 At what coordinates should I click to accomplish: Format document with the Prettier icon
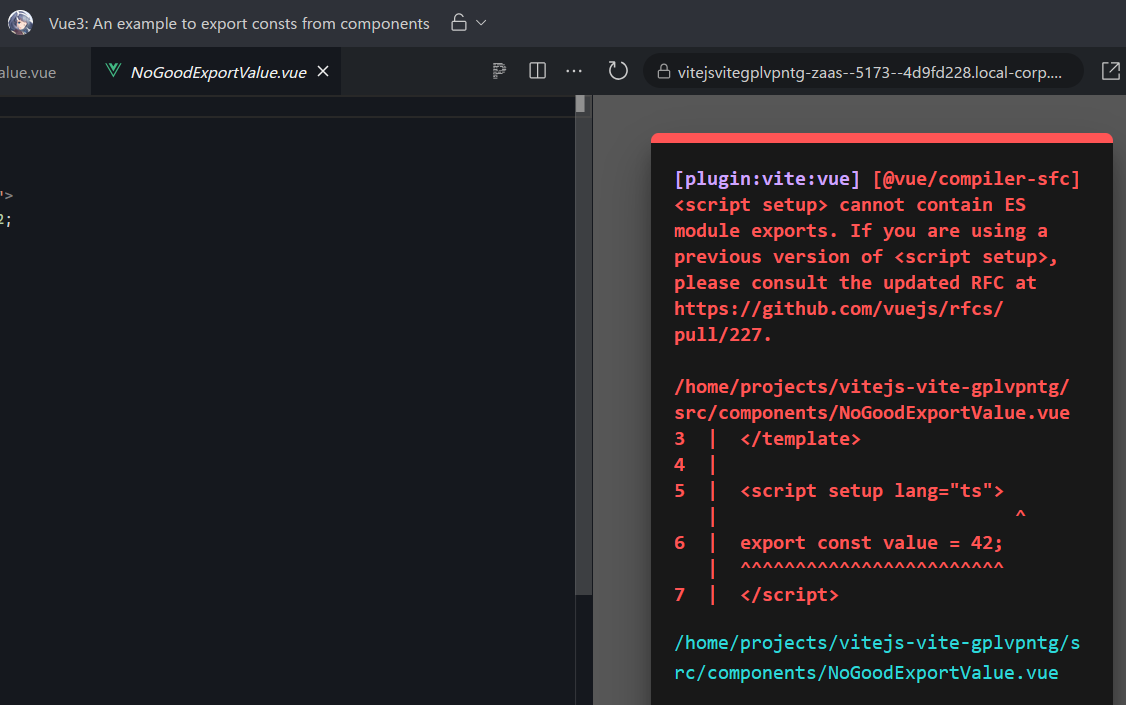tap(499, 70)
